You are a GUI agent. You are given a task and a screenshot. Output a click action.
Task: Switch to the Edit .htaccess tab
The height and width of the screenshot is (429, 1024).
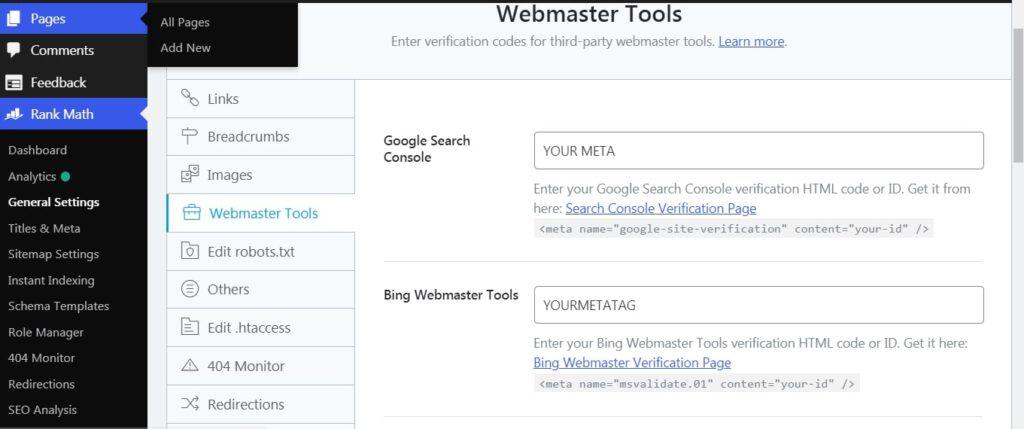(x=261, y=327)
